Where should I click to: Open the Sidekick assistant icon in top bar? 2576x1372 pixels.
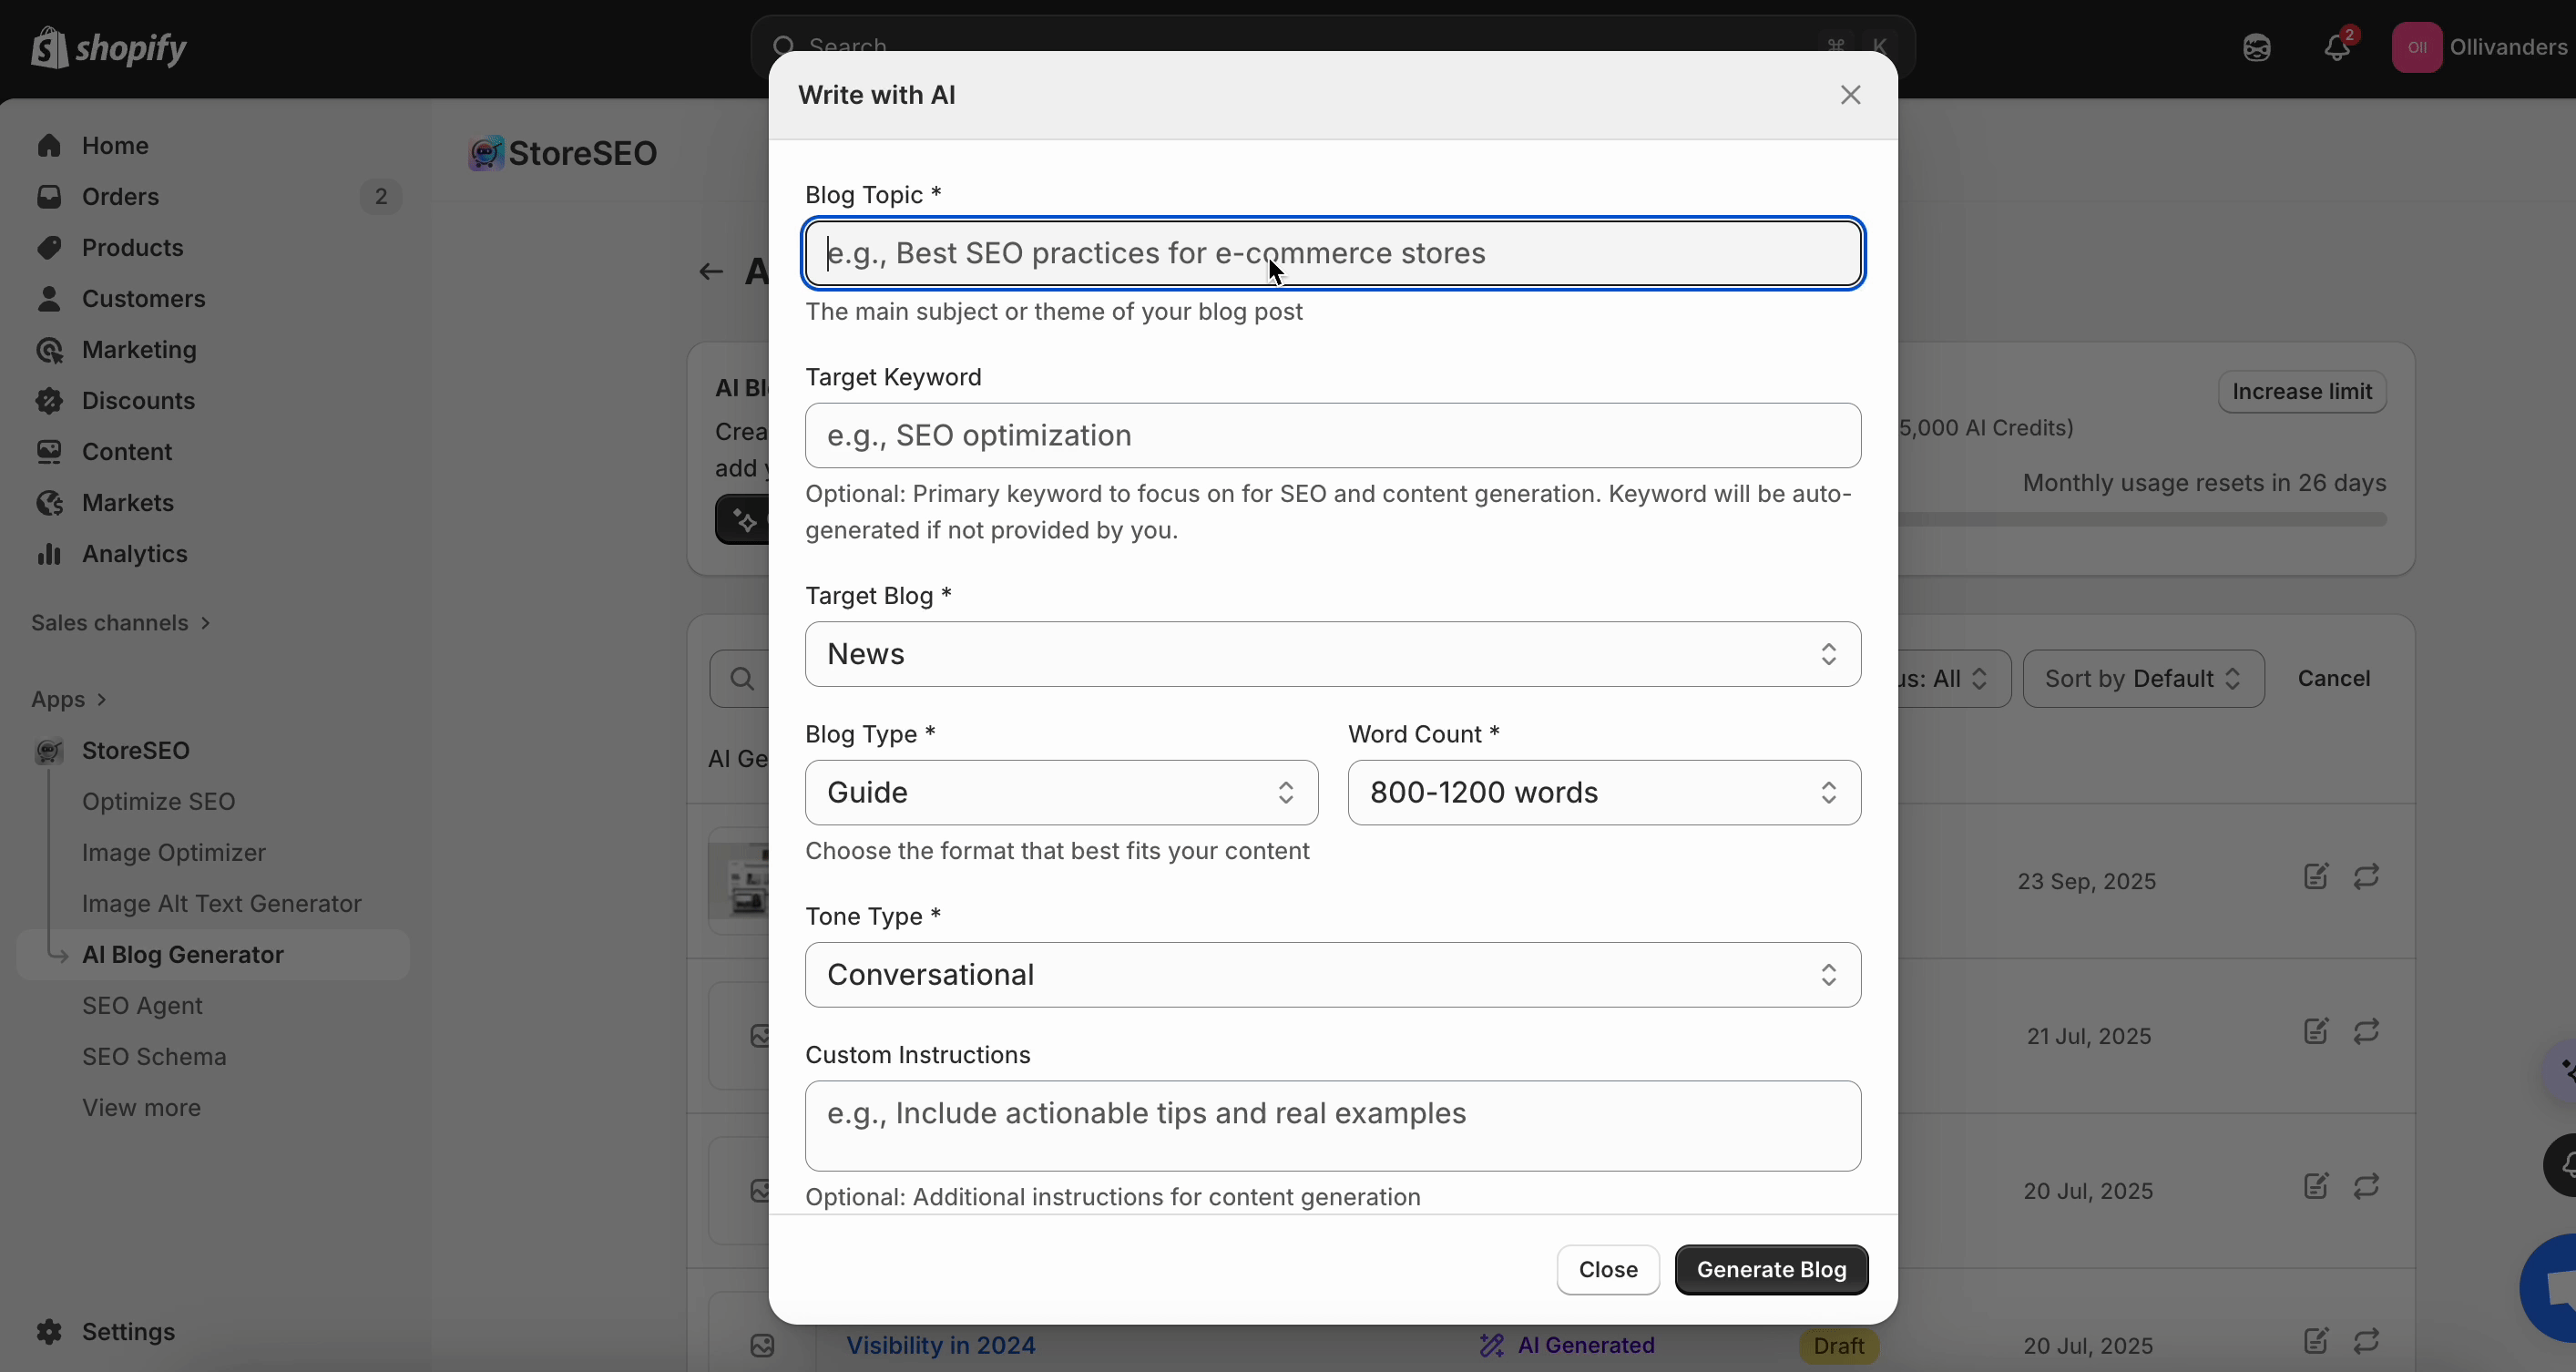tap(2256, 47)
